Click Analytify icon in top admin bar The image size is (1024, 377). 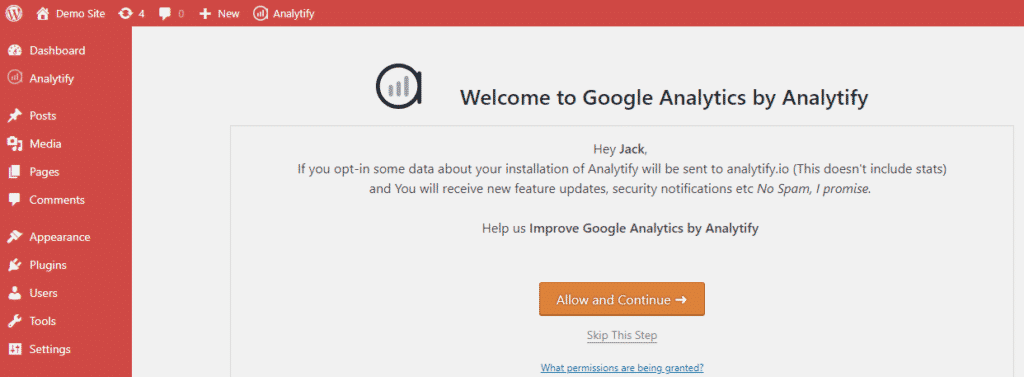(x=260, y=13)
